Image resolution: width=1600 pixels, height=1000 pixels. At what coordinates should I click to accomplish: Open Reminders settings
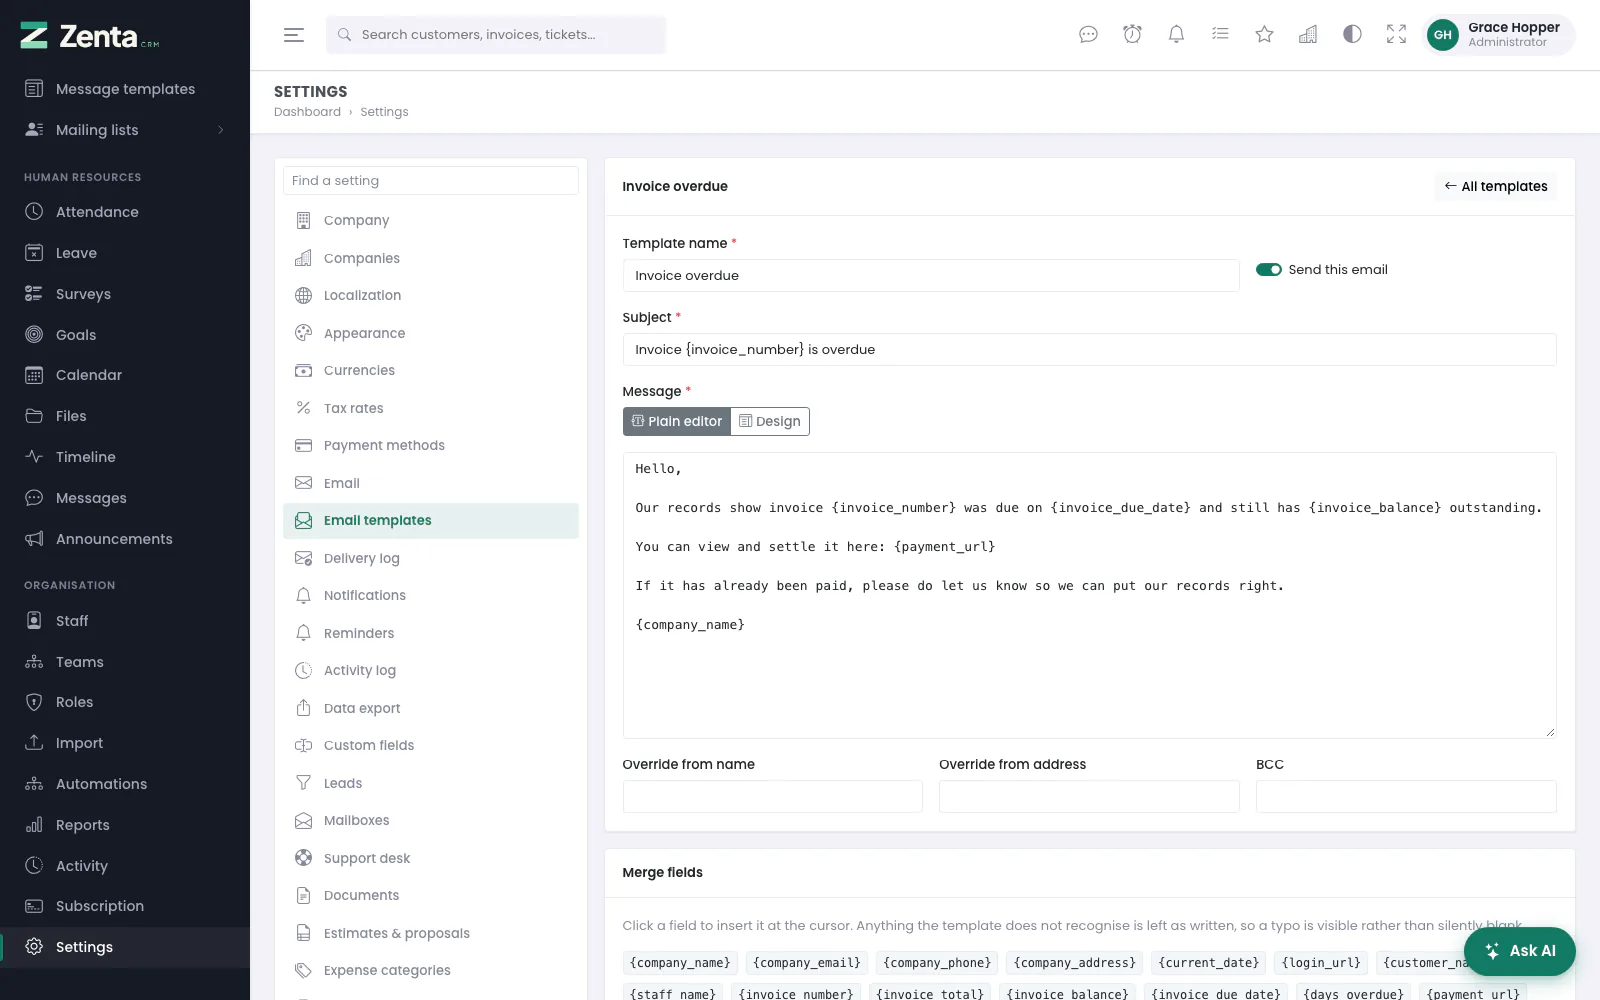(x=431, y=633)
